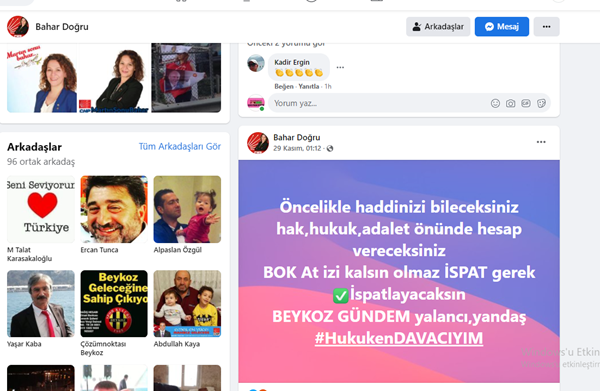Viewport: 600px width, 391px height.
Task: Like Kadir Ergin's comment with Beğen
Action: 284,86
